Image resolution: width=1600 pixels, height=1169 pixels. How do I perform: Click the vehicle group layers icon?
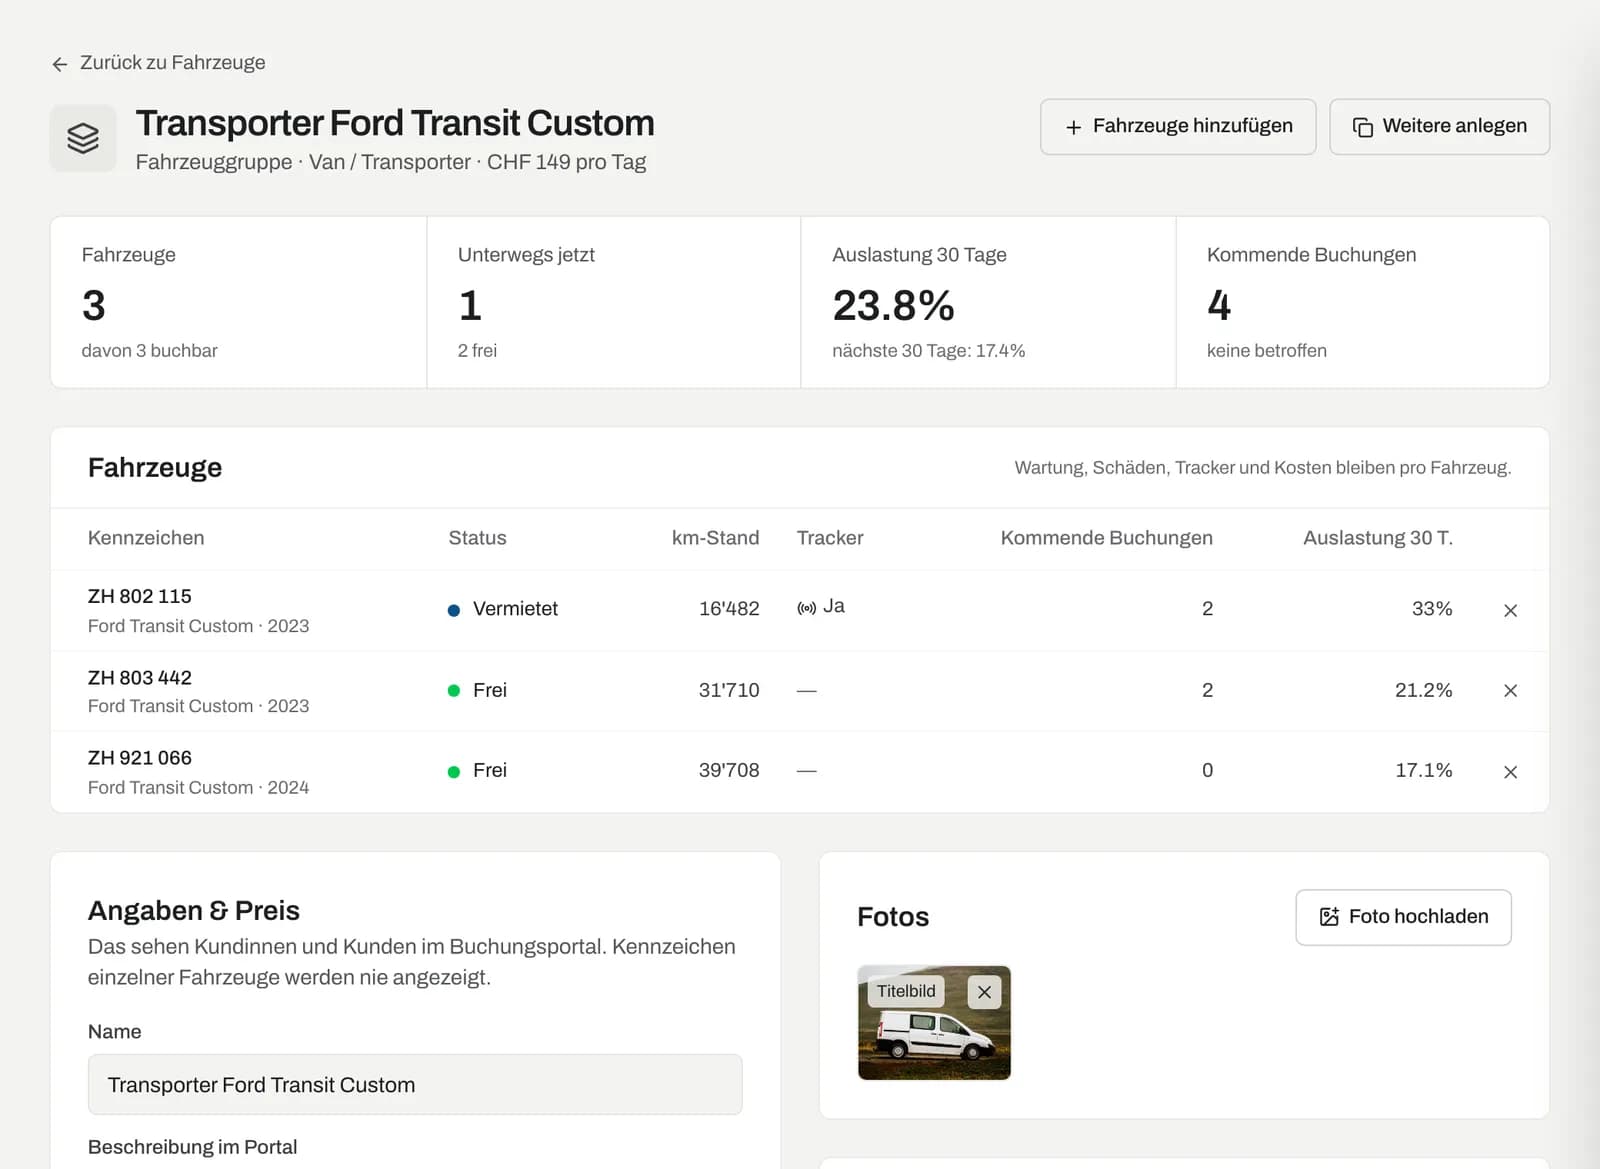click(83, 138)
